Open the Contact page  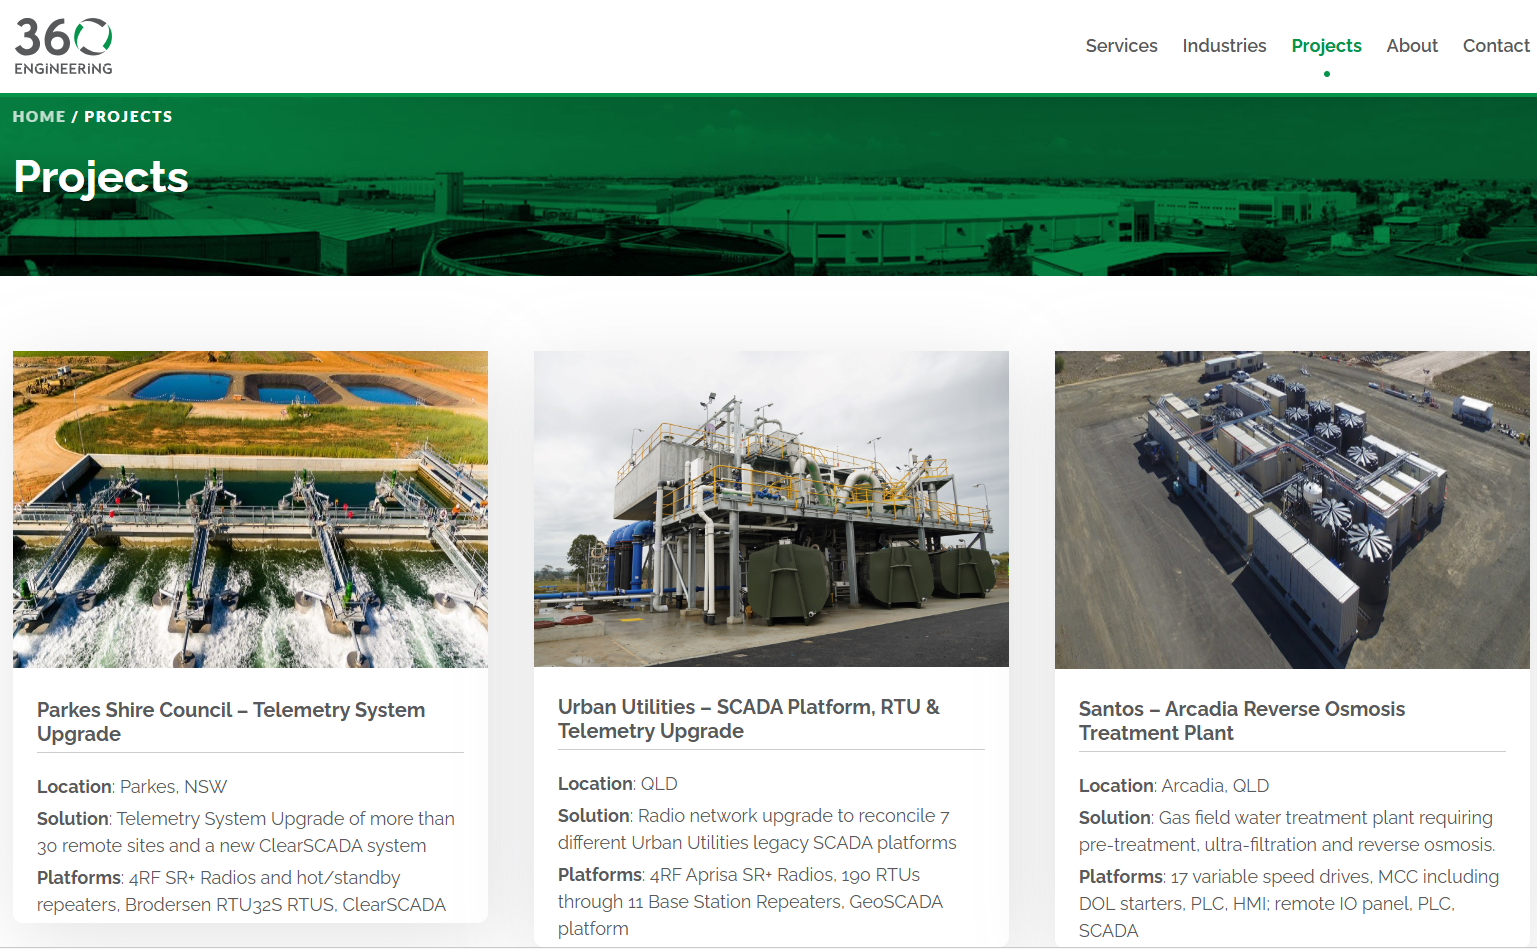pos(1496,46)
